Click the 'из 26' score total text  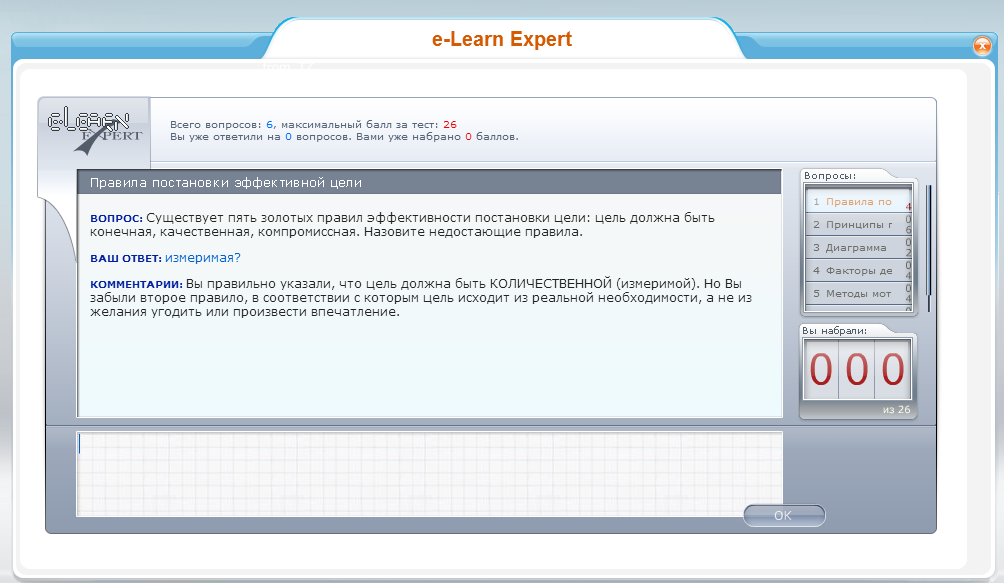[896, 410]
